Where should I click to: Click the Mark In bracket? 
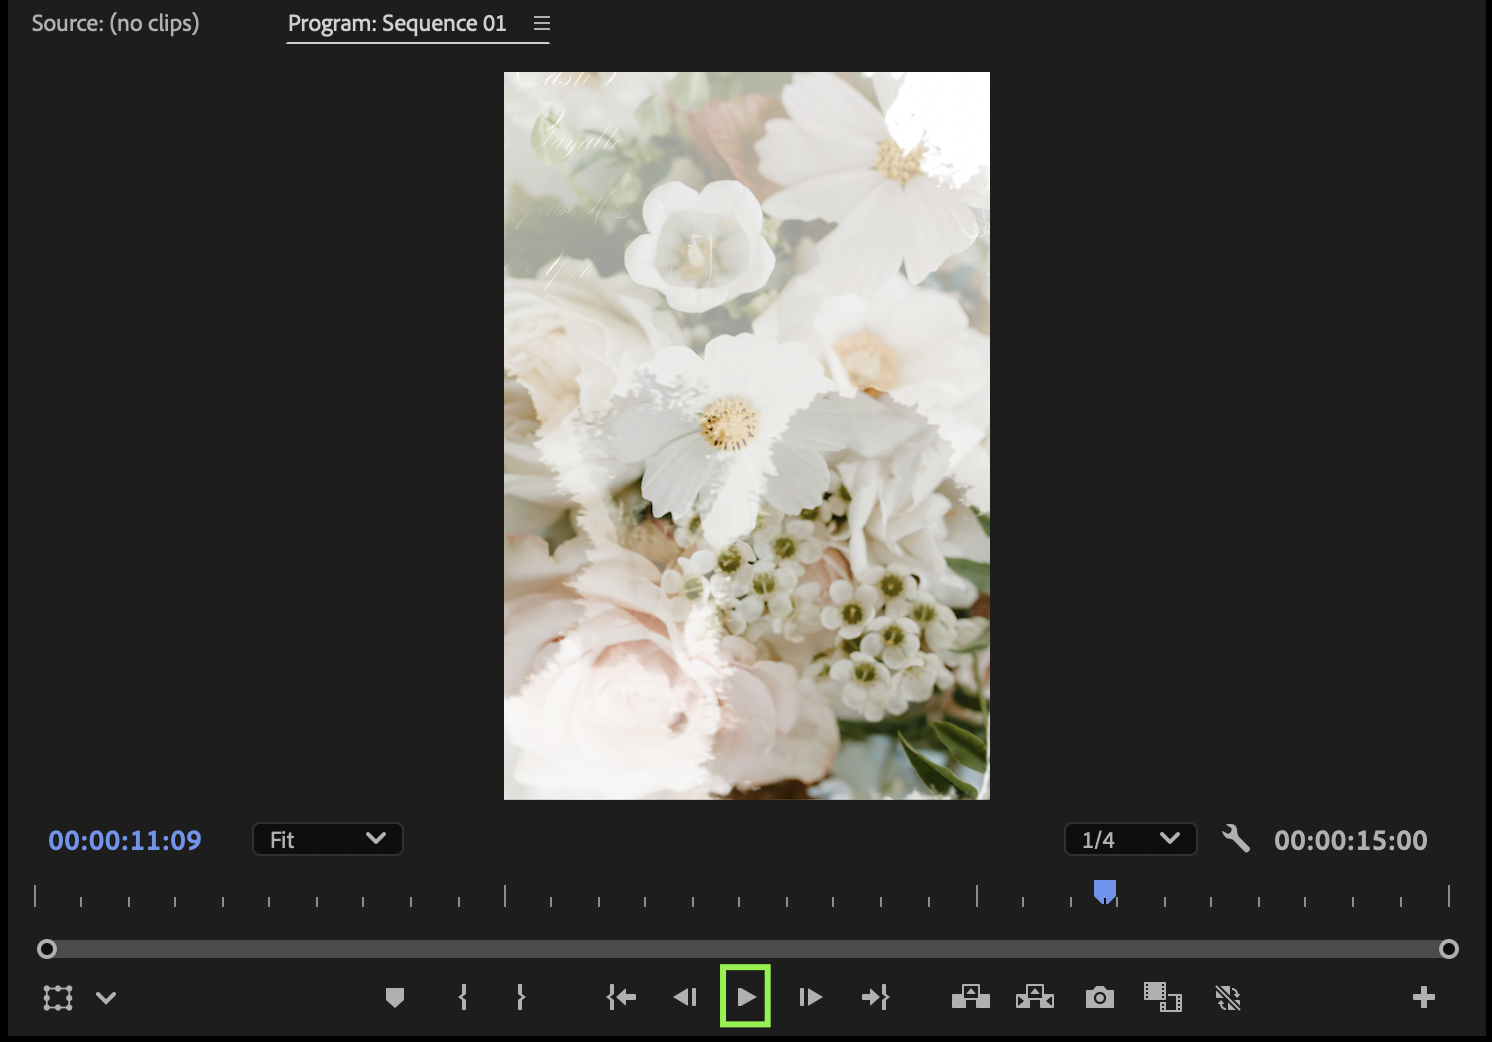coord(462,997)
